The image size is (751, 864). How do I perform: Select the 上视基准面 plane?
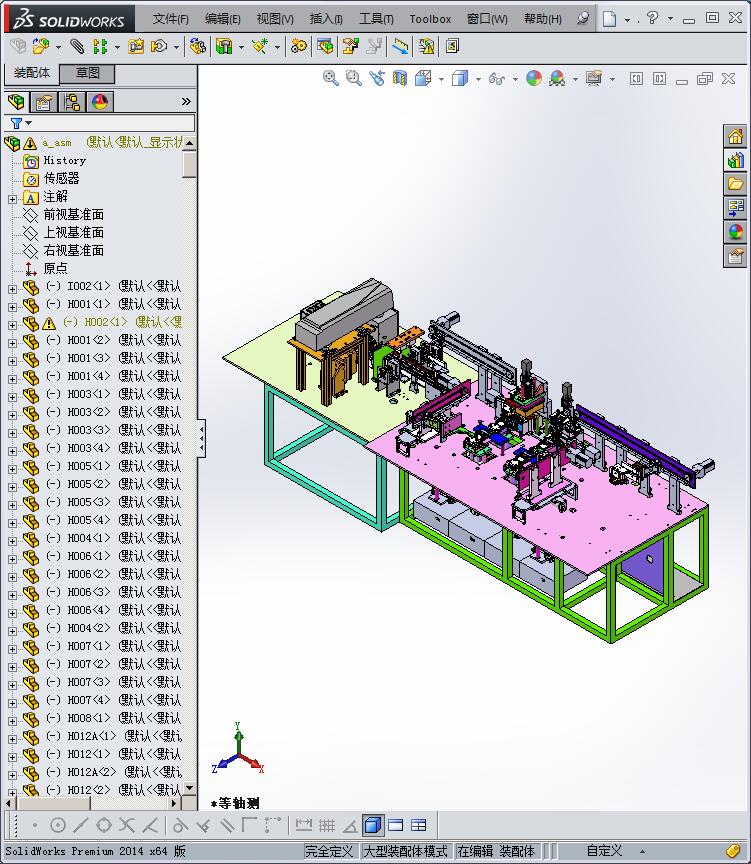73,232
